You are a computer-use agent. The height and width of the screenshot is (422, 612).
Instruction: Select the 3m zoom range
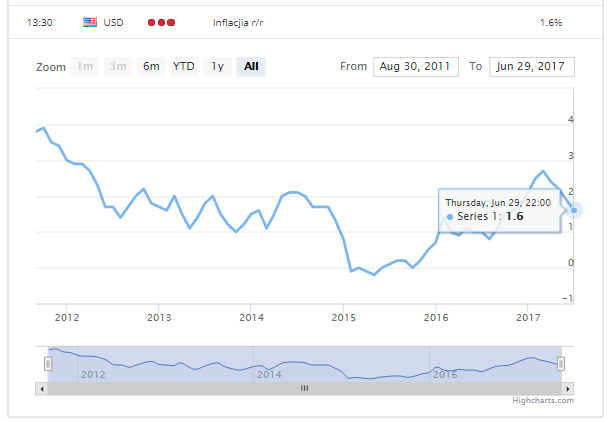118,66
